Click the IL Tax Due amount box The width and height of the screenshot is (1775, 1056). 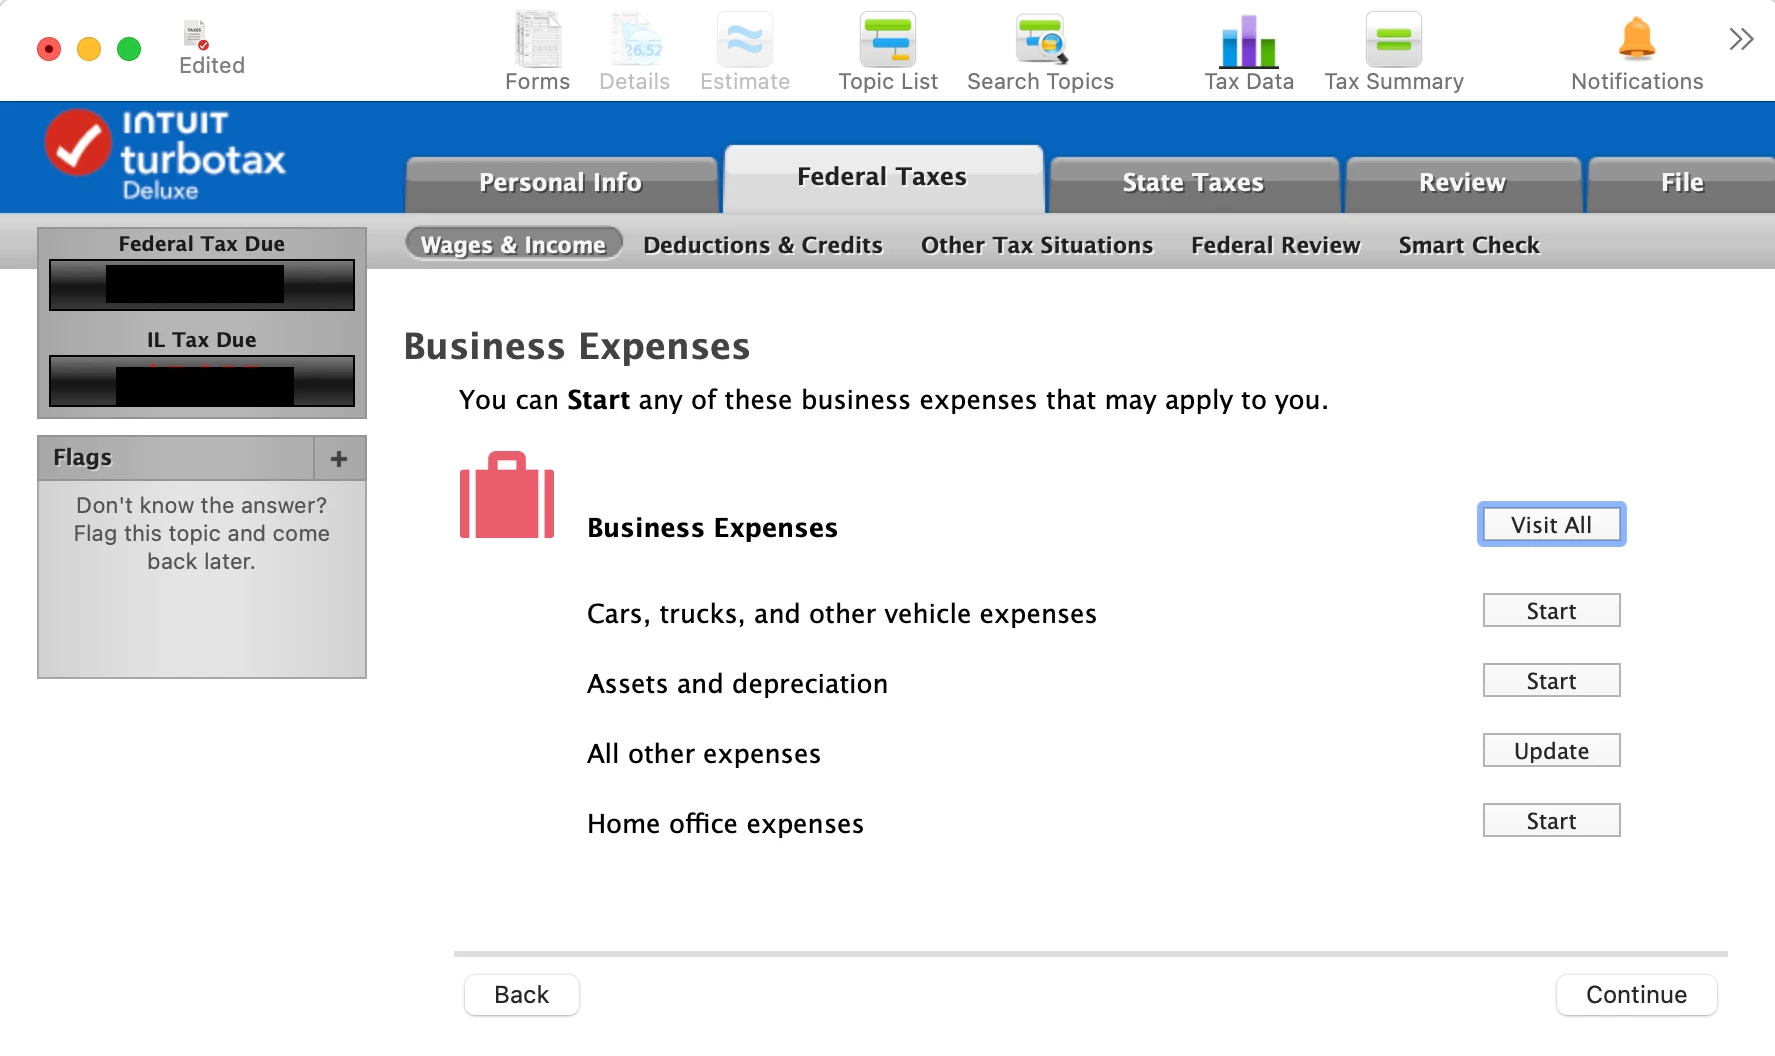[202, 381]
